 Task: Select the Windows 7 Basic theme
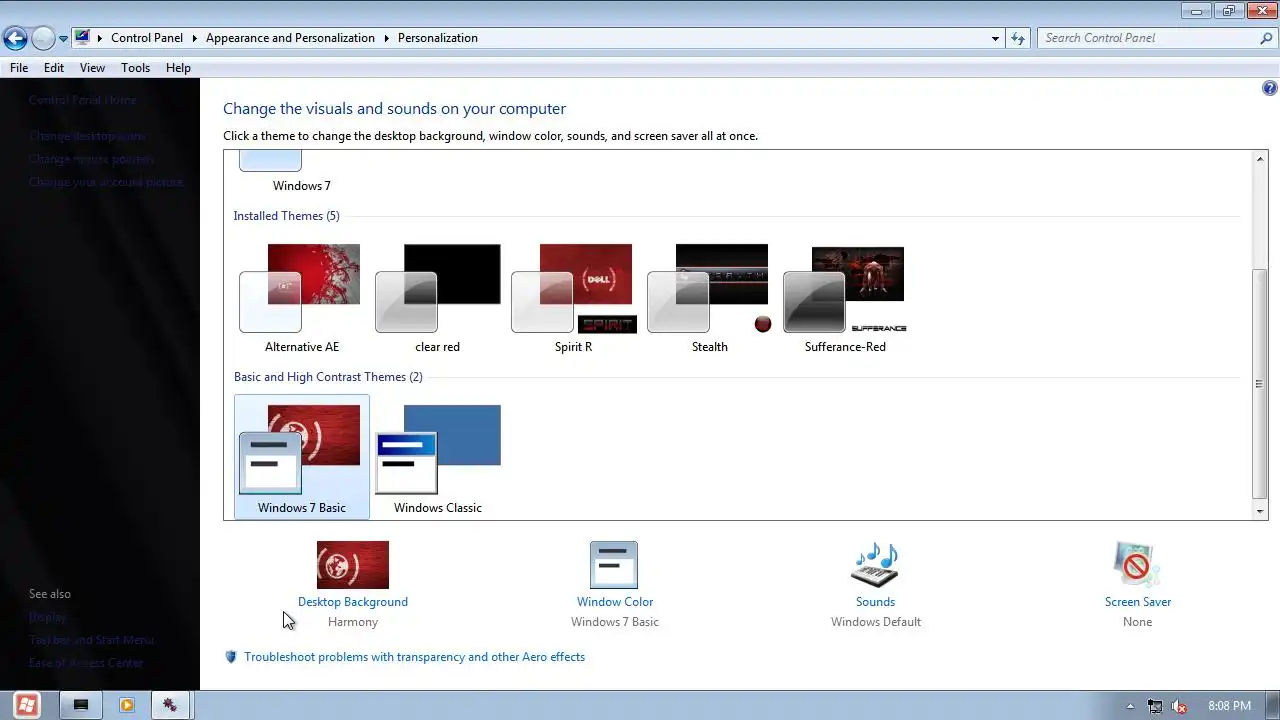click(x=301, y=457)
